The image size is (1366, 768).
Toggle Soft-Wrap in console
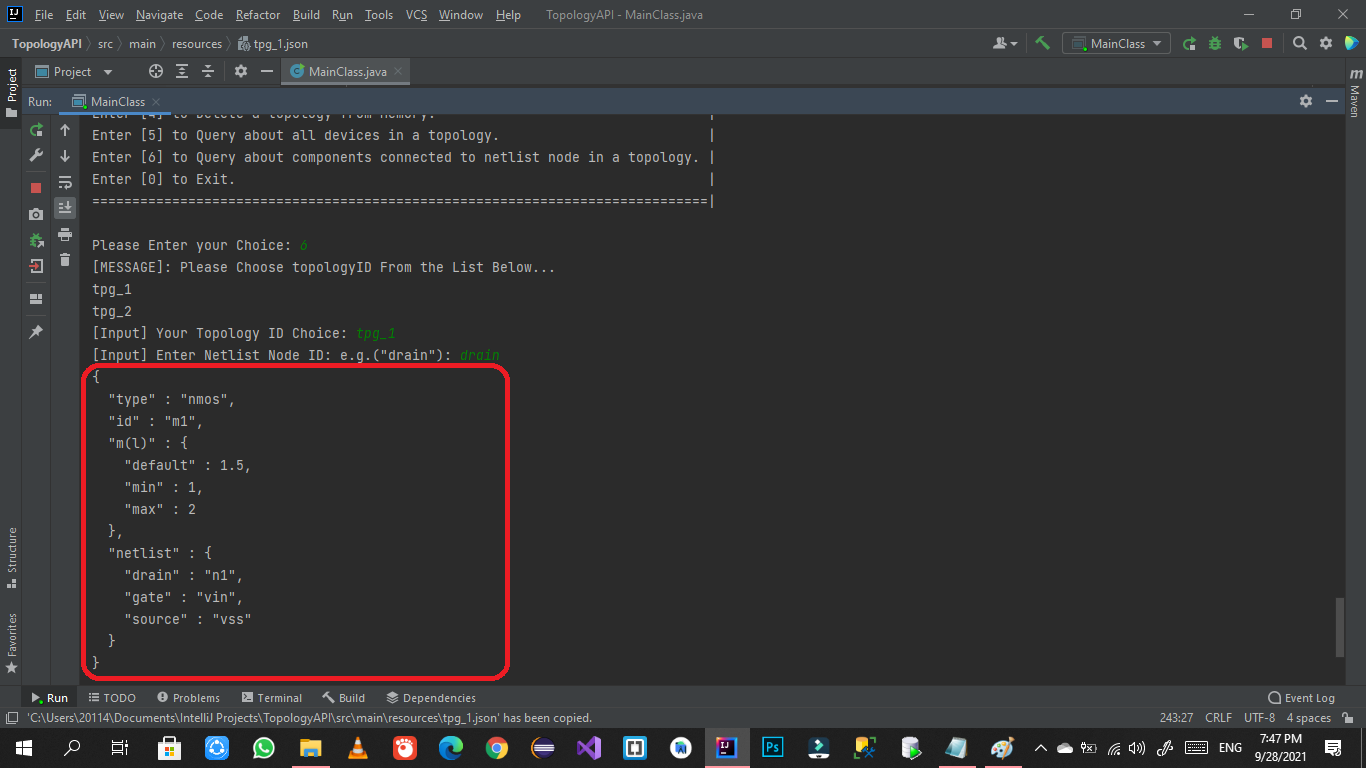tap(65, 182)
